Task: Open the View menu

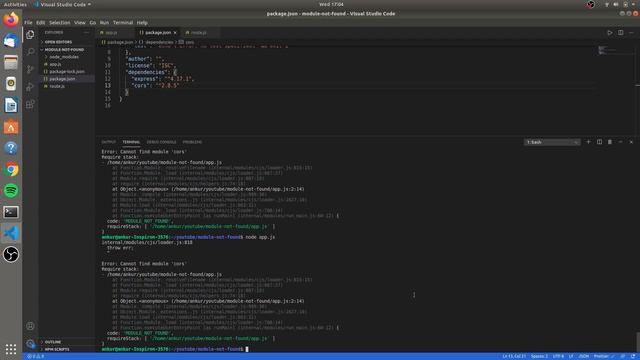Action: click(80, 22)
